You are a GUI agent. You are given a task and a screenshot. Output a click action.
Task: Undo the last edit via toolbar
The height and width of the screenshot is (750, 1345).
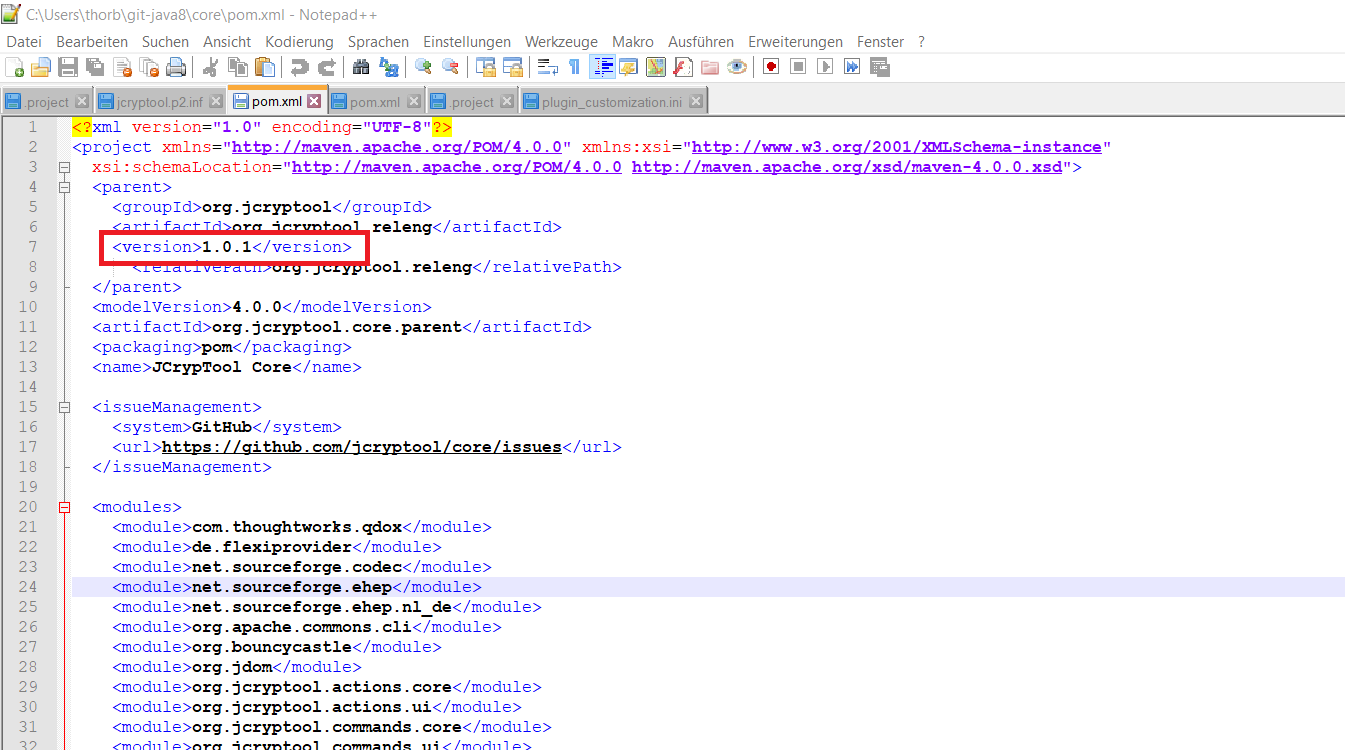pyautogui.click(x=299, y=67)
